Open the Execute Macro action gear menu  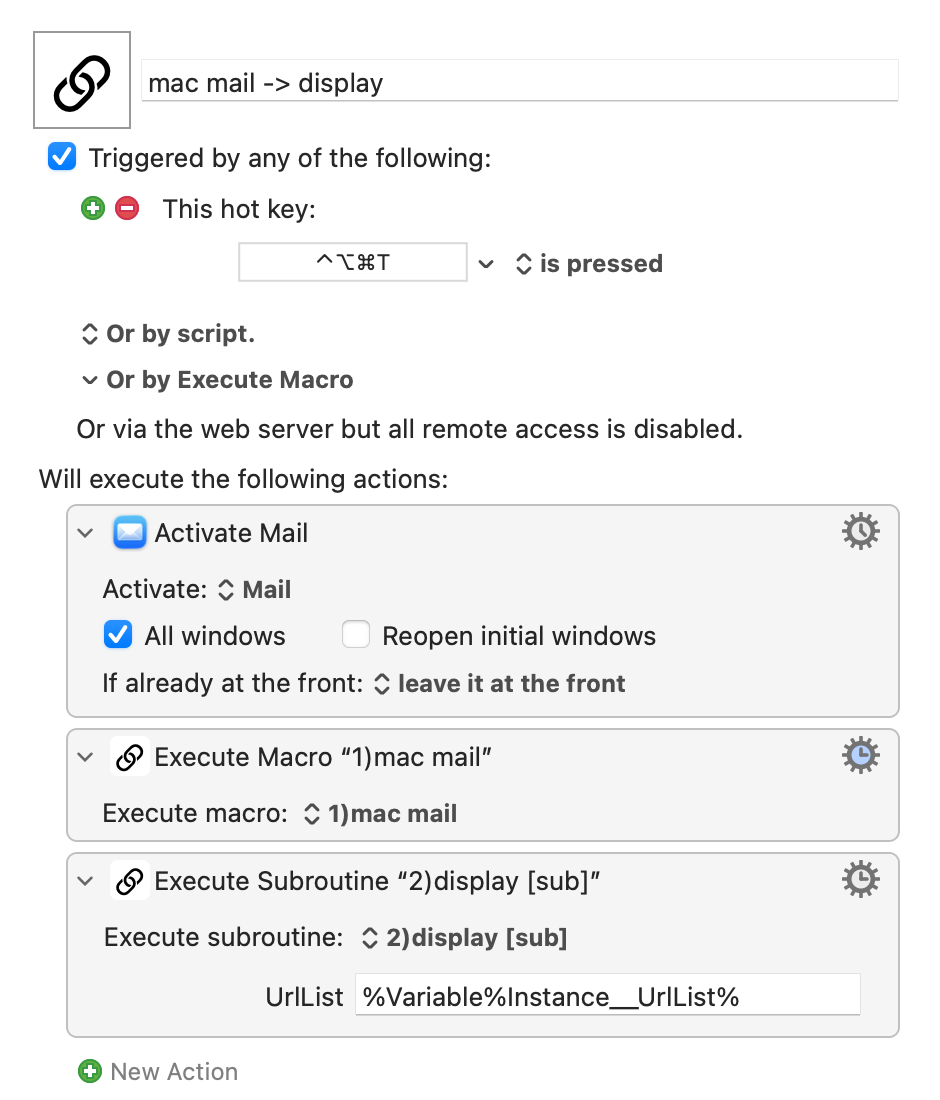860,756
